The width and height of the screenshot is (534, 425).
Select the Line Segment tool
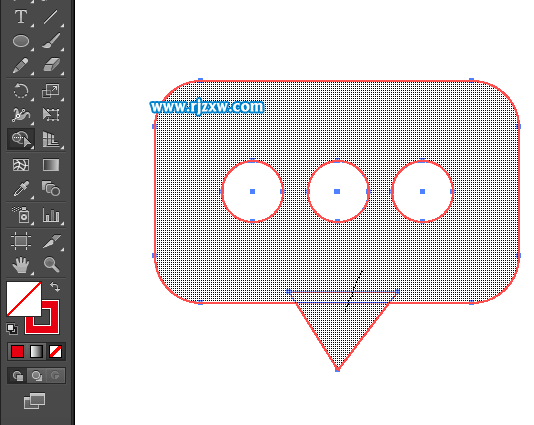51,17
